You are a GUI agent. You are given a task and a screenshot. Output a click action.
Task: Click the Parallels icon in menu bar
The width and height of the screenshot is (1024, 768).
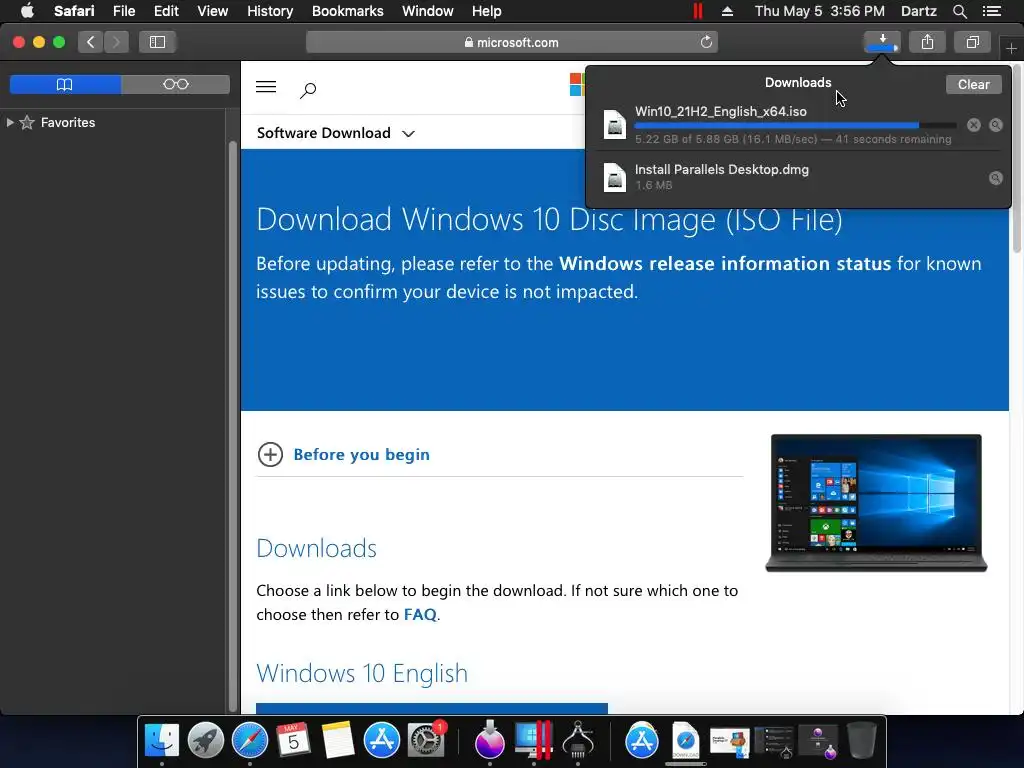[x=697, y=11]
